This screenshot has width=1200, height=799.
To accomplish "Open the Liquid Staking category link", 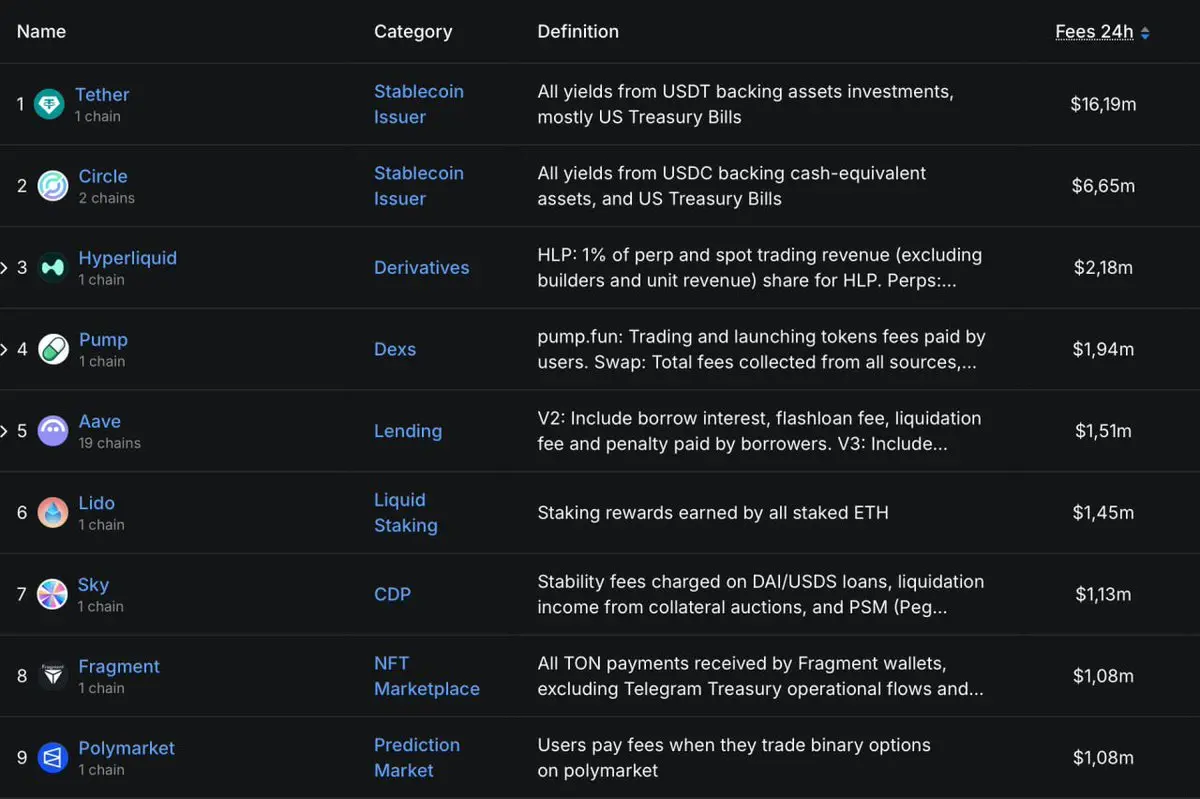I will [405, 513].
